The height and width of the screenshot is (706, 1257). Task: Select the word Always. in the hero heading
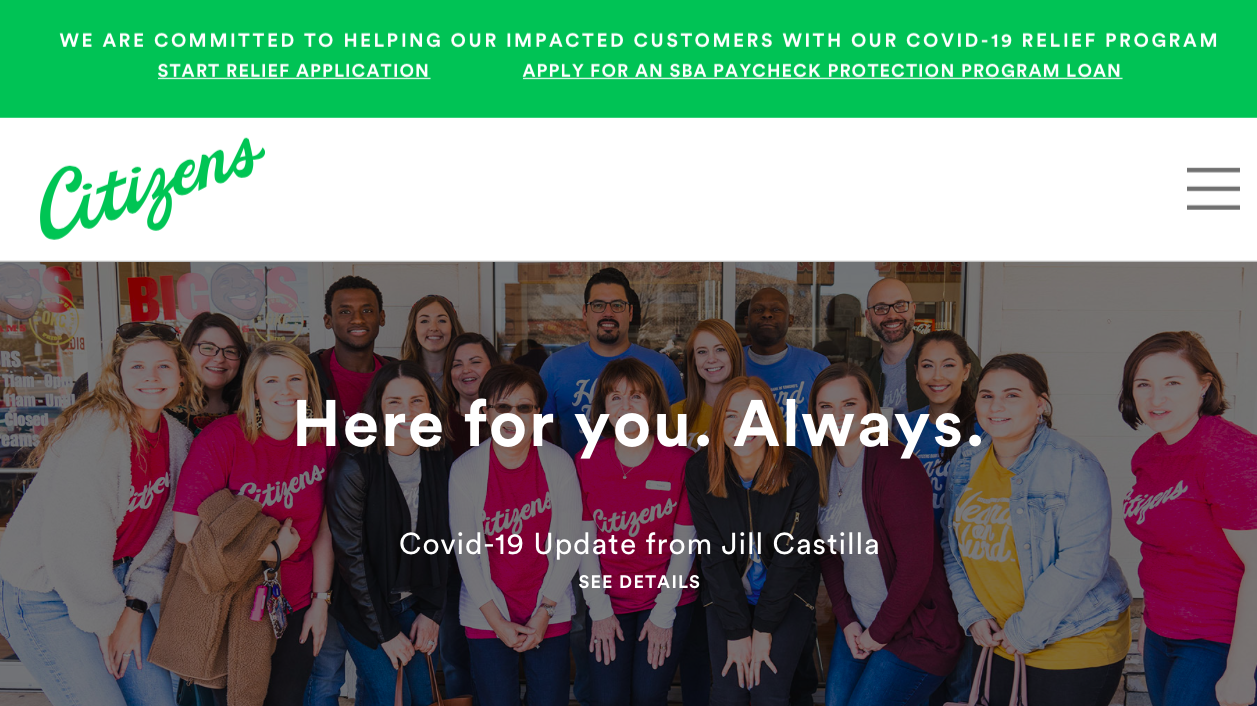coord(860,423)
